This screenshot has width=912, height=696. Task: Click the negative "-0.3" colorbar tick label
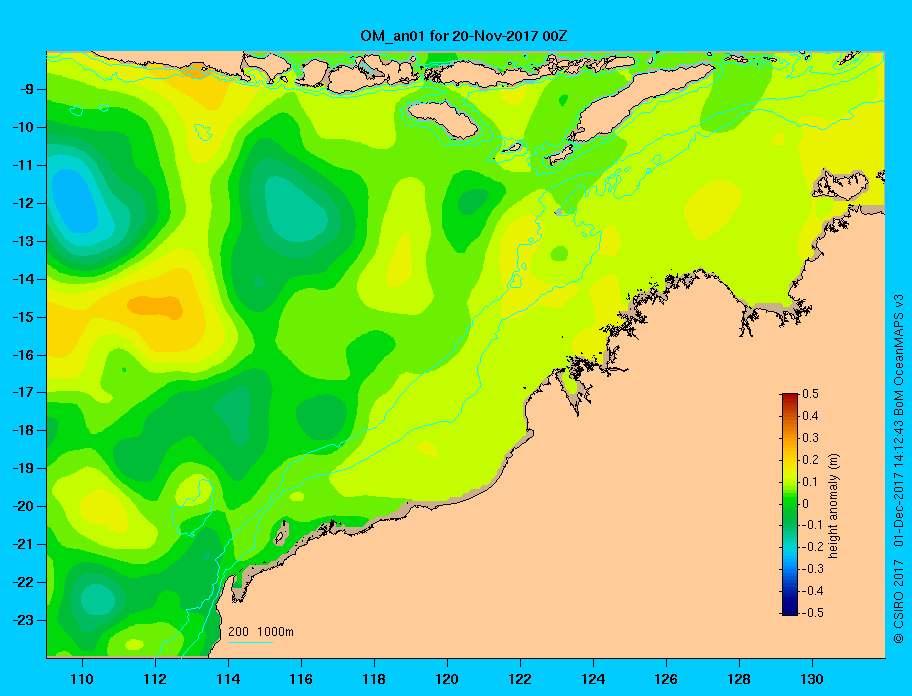[813, 569]
